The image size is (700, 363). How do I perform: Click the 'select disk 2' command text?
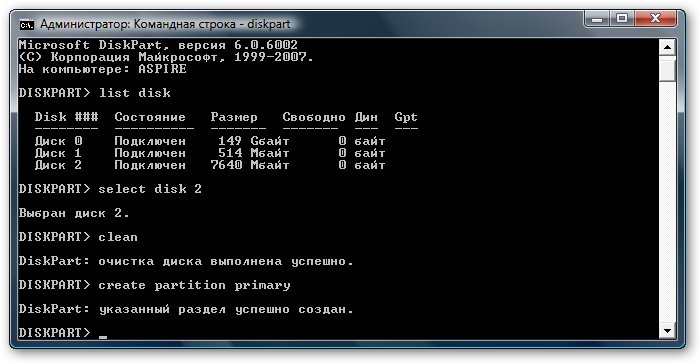click(x=150, y=189)
